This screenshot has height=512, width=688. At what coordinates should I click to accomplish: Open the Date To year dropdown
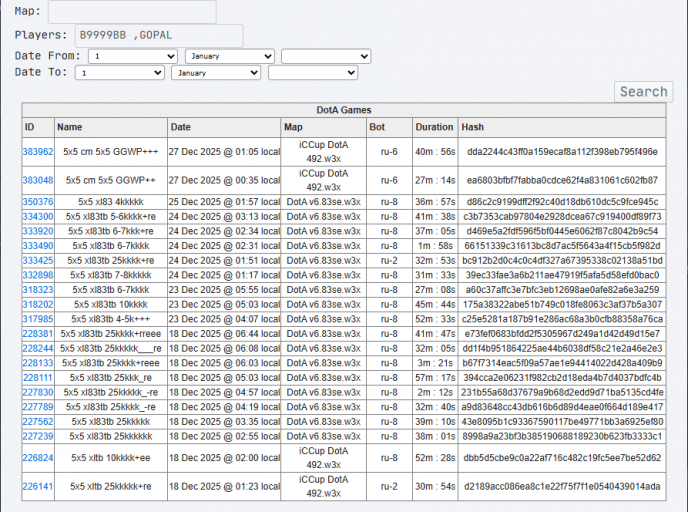(313, 73)
